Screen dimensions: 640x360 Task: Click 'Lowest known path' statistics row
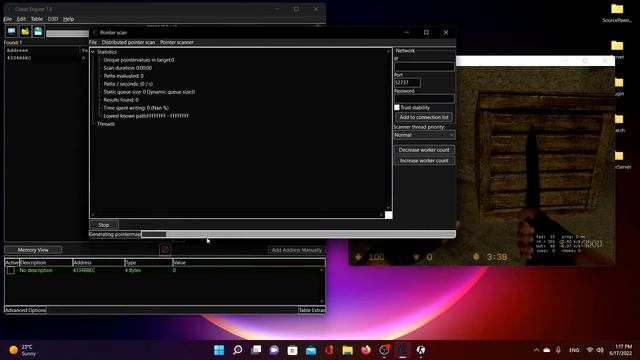pyautogui.click(x=146, y=116)
